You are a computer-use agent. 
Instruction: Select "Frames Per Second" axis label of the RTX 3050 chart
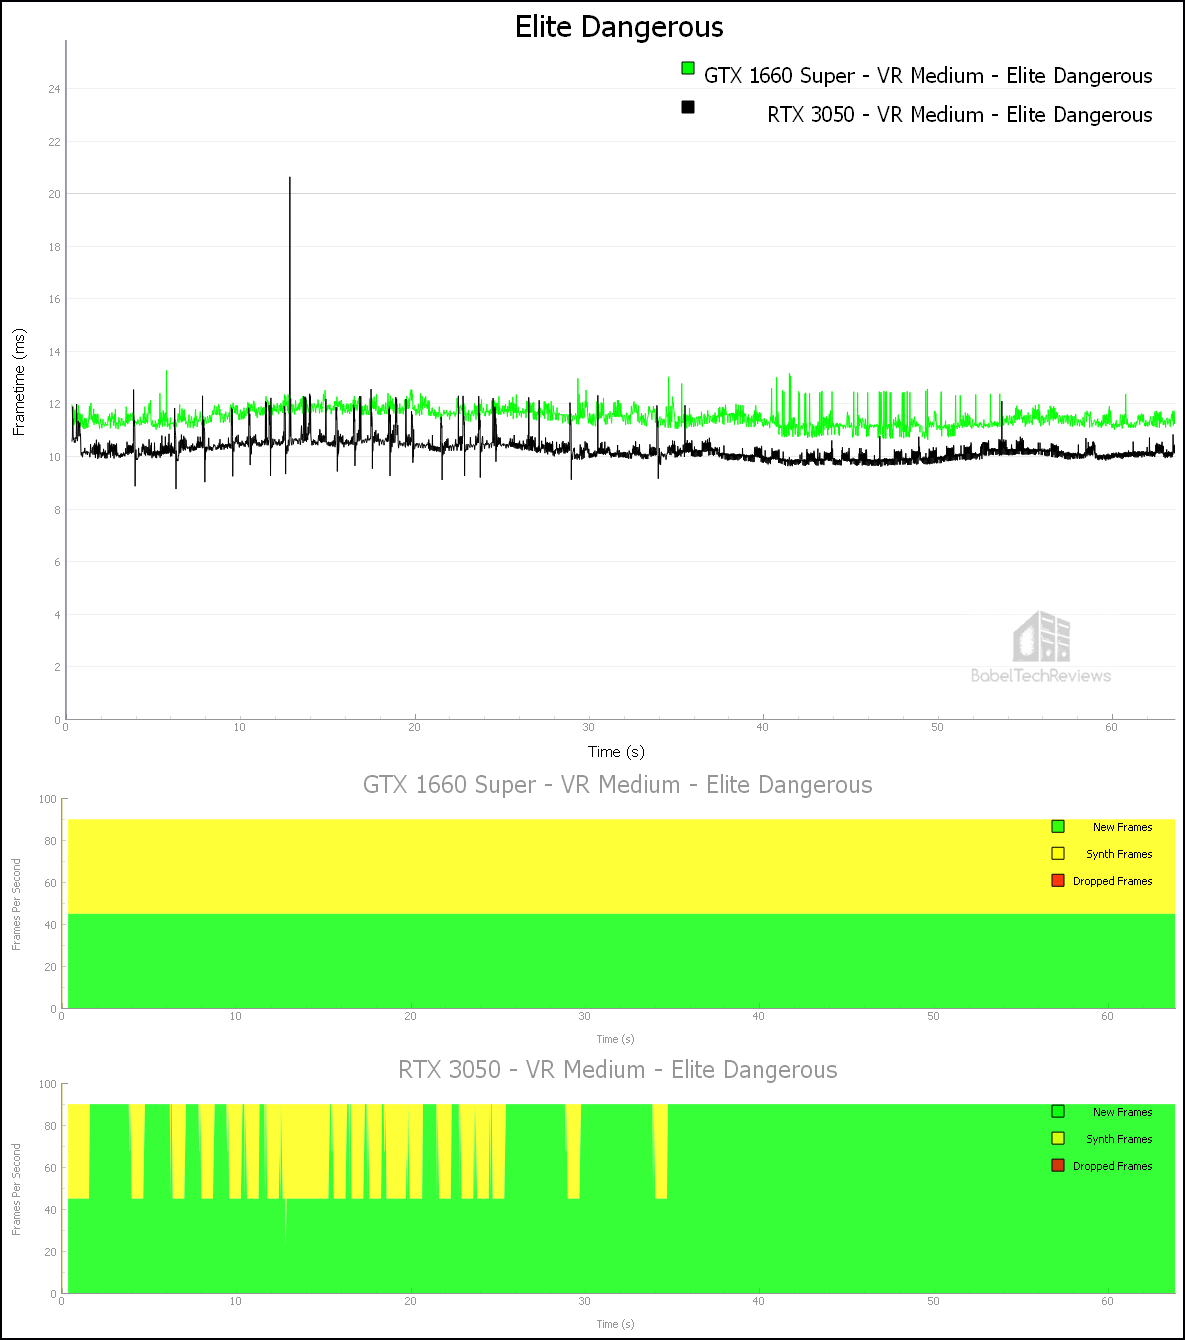click(x=16, y=1189)
